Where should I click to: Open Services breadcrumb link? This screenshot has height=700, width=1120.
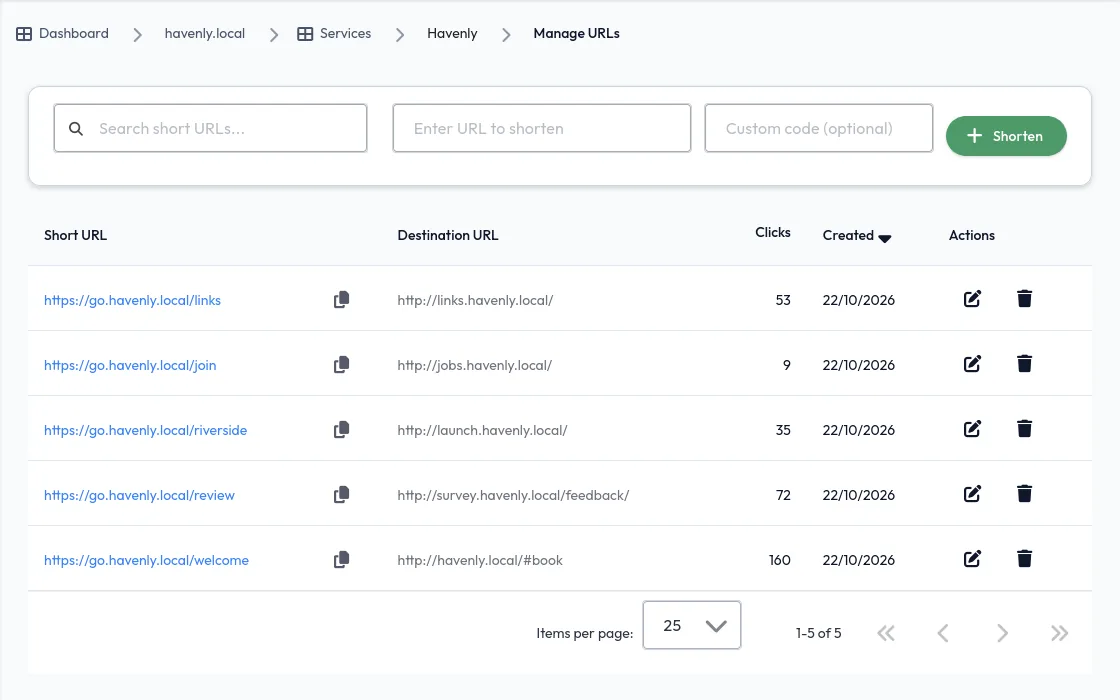pos(345,34)
